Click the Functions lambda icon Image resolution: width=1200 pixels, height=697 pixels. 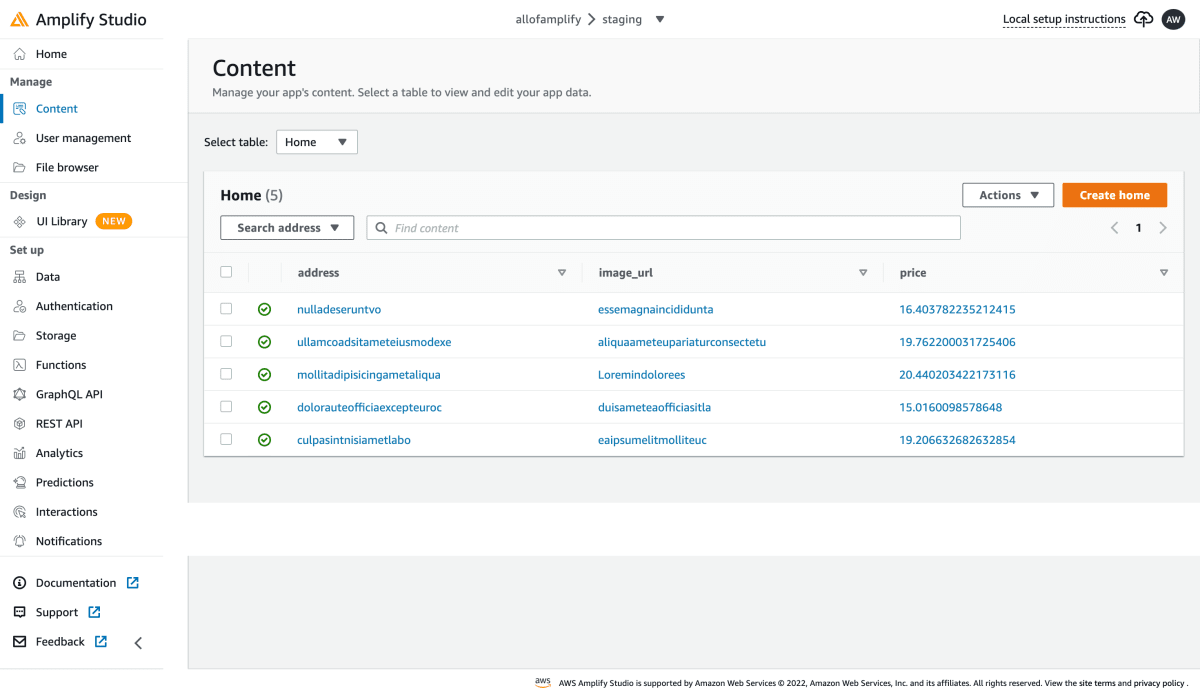(20, 365)
